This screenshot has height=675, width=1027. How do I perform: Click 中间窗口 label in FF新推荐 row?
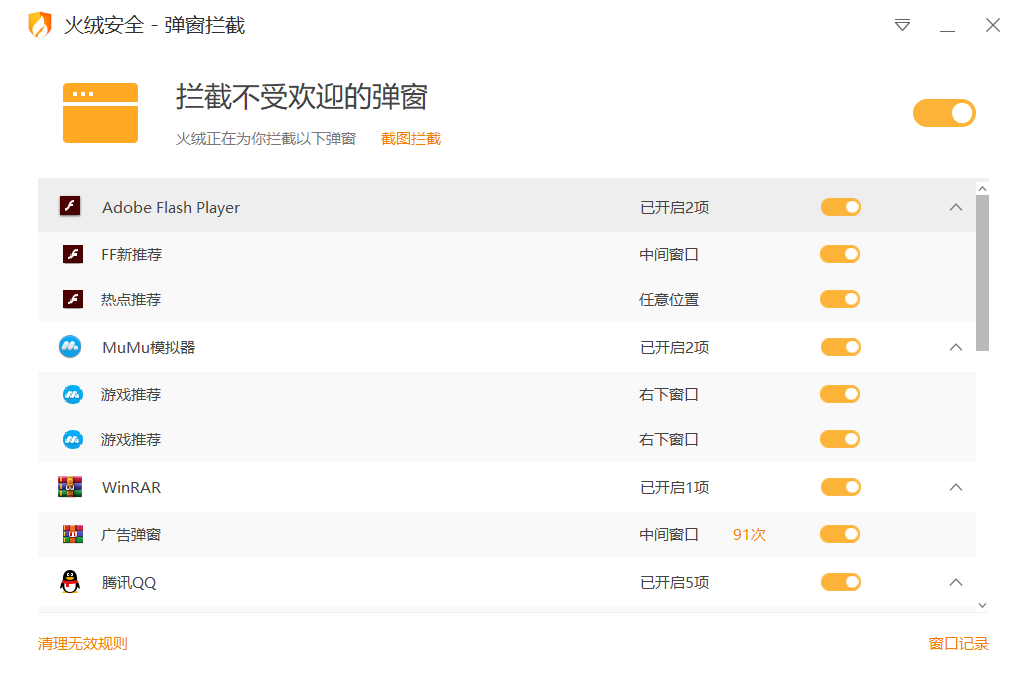pyautogui.click(x=669, y=255)
